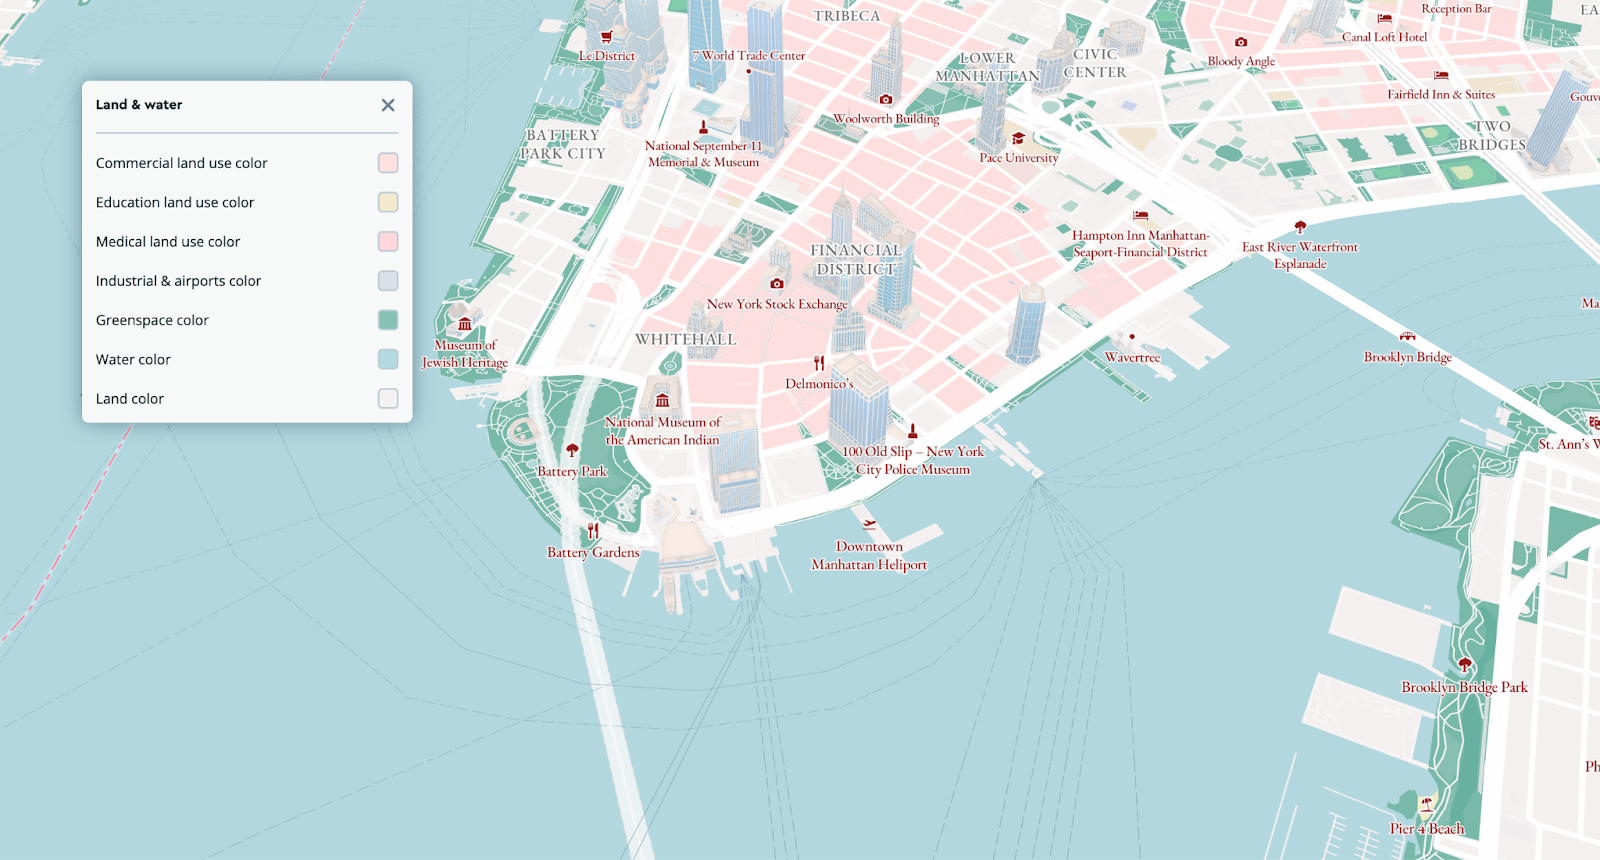Select the Industrial & airports color label
1600x860 pixels.
pos(178,281)
